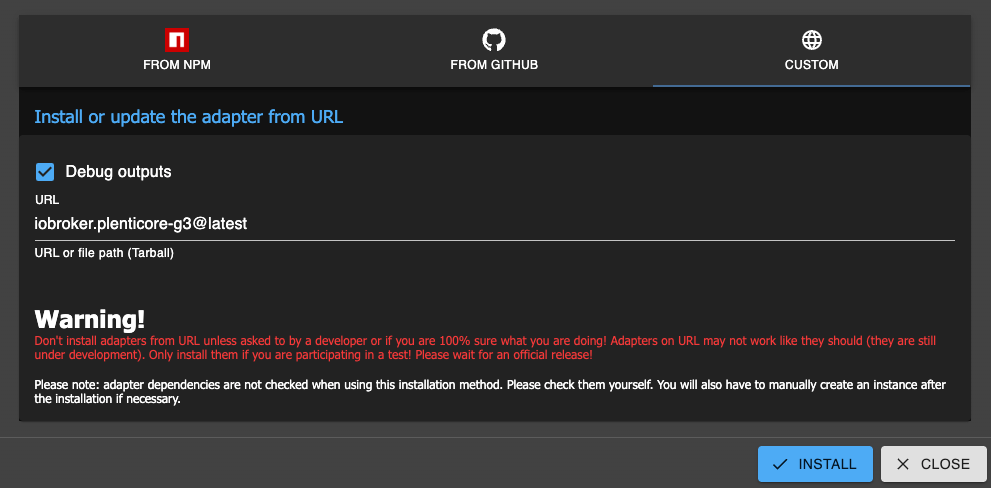Click the globe icon above CUSTOM
The width and height of the screenshot is (991, 488).
coord(811,40)
